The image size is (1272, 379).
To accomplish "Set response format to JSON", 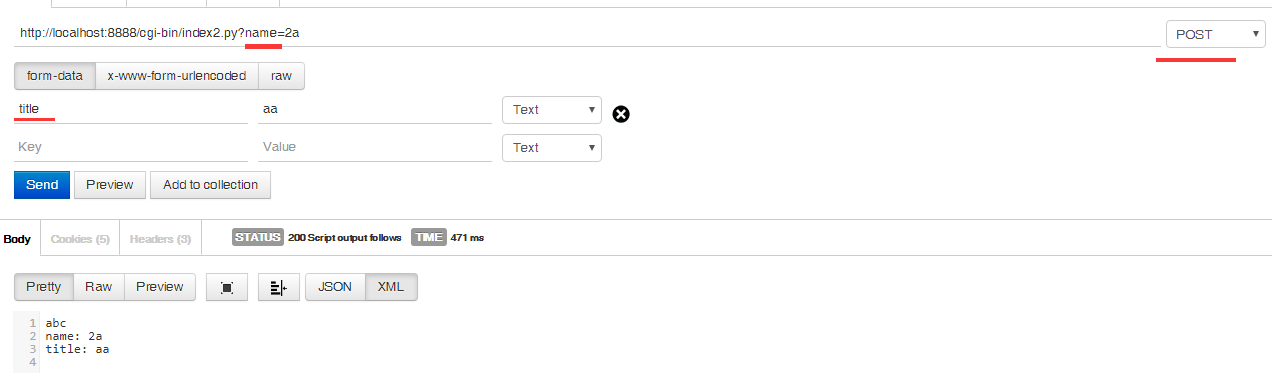I will [335, 287].
